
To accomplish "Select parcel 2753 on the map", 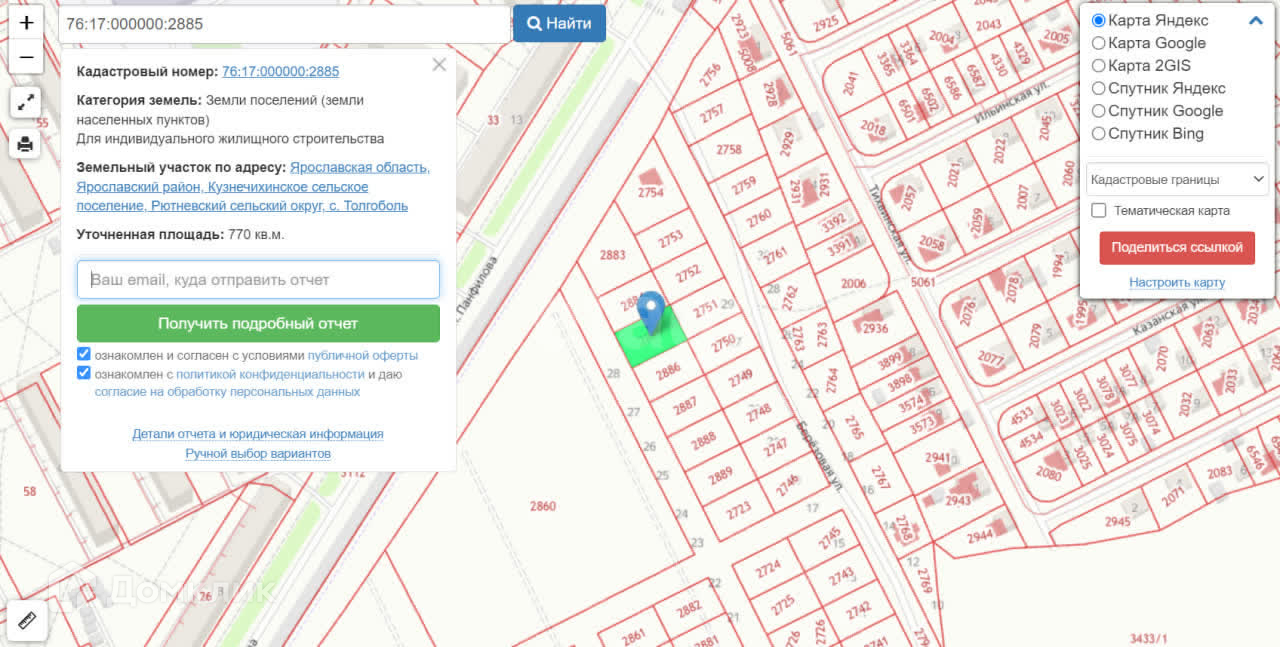I will click(670, 238).
